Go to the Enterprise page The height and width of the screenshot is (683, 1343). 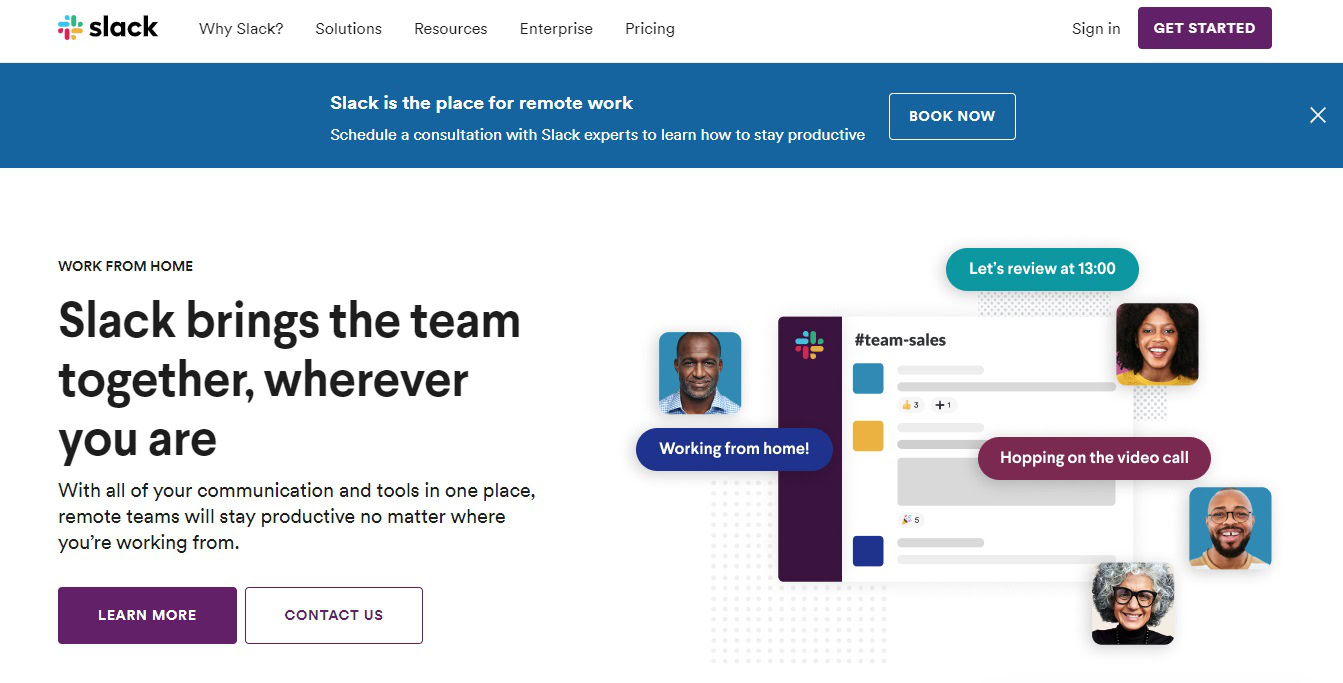point(556,29)
